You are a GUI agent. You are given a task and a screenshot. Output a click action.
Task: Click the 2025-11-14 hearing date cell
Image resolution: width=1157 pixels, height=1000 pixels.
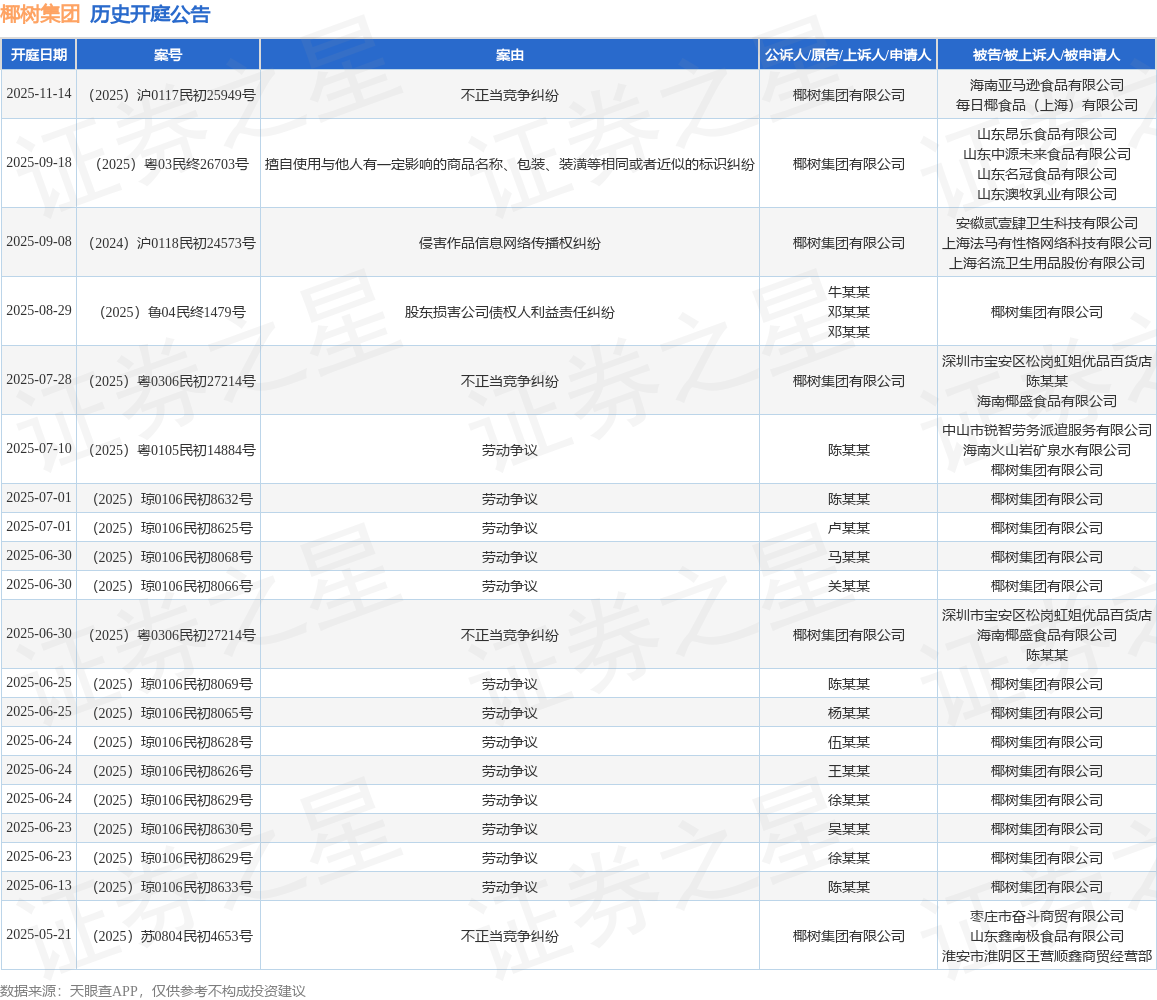coord(38,94)
